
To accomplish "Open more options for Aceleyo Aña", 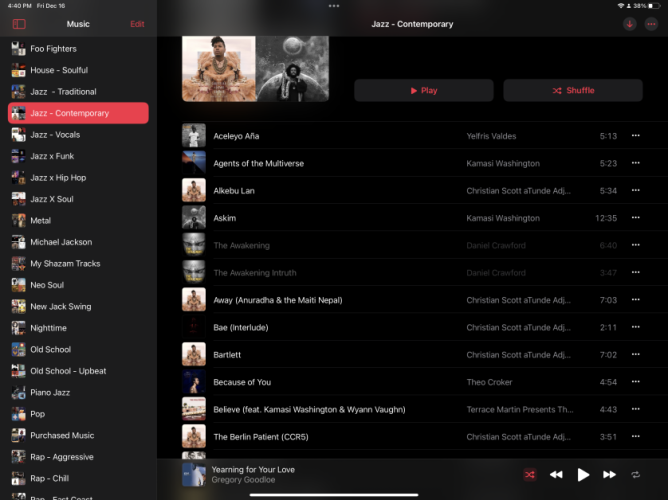I will pyautogui.click(x=635, y=136).
